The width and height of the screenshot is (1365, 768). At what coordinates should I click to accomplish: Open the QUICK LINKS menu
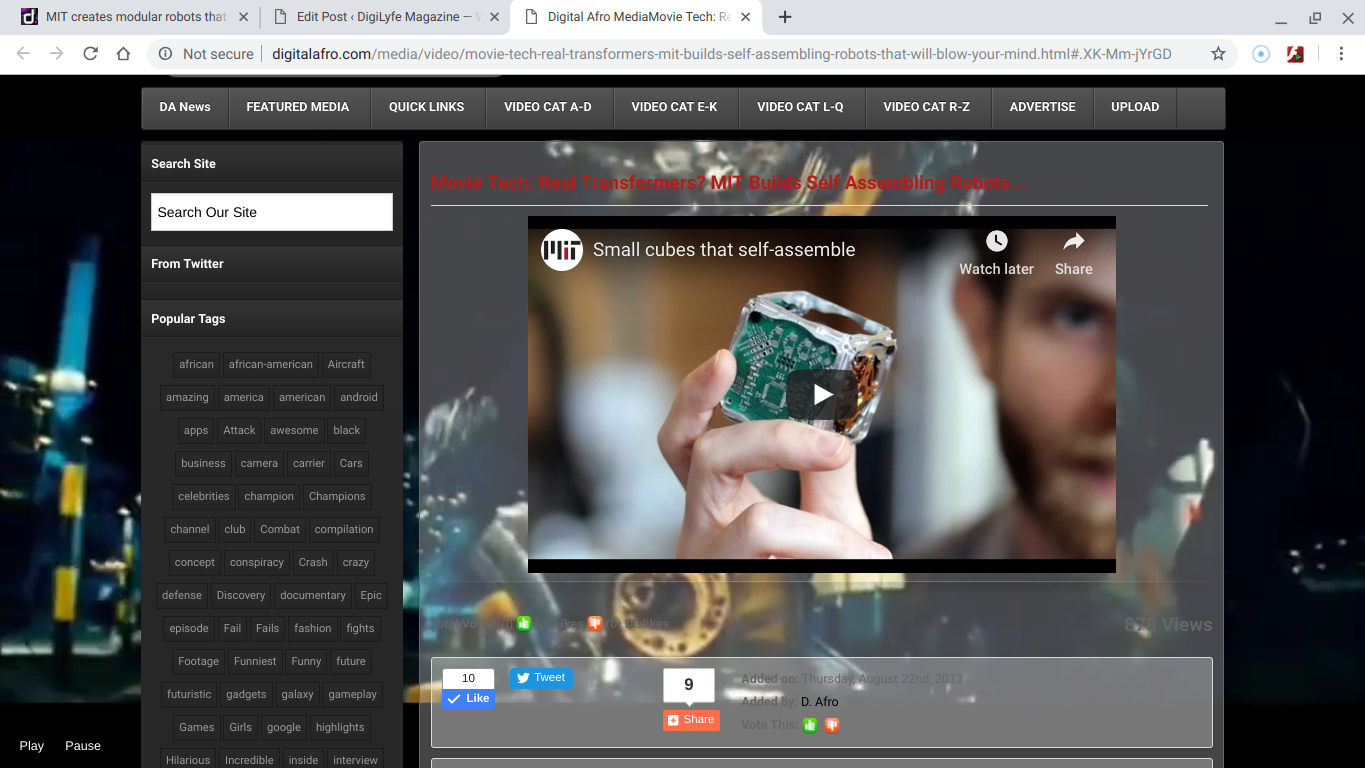pyautogui.click(x=427, y=107)
